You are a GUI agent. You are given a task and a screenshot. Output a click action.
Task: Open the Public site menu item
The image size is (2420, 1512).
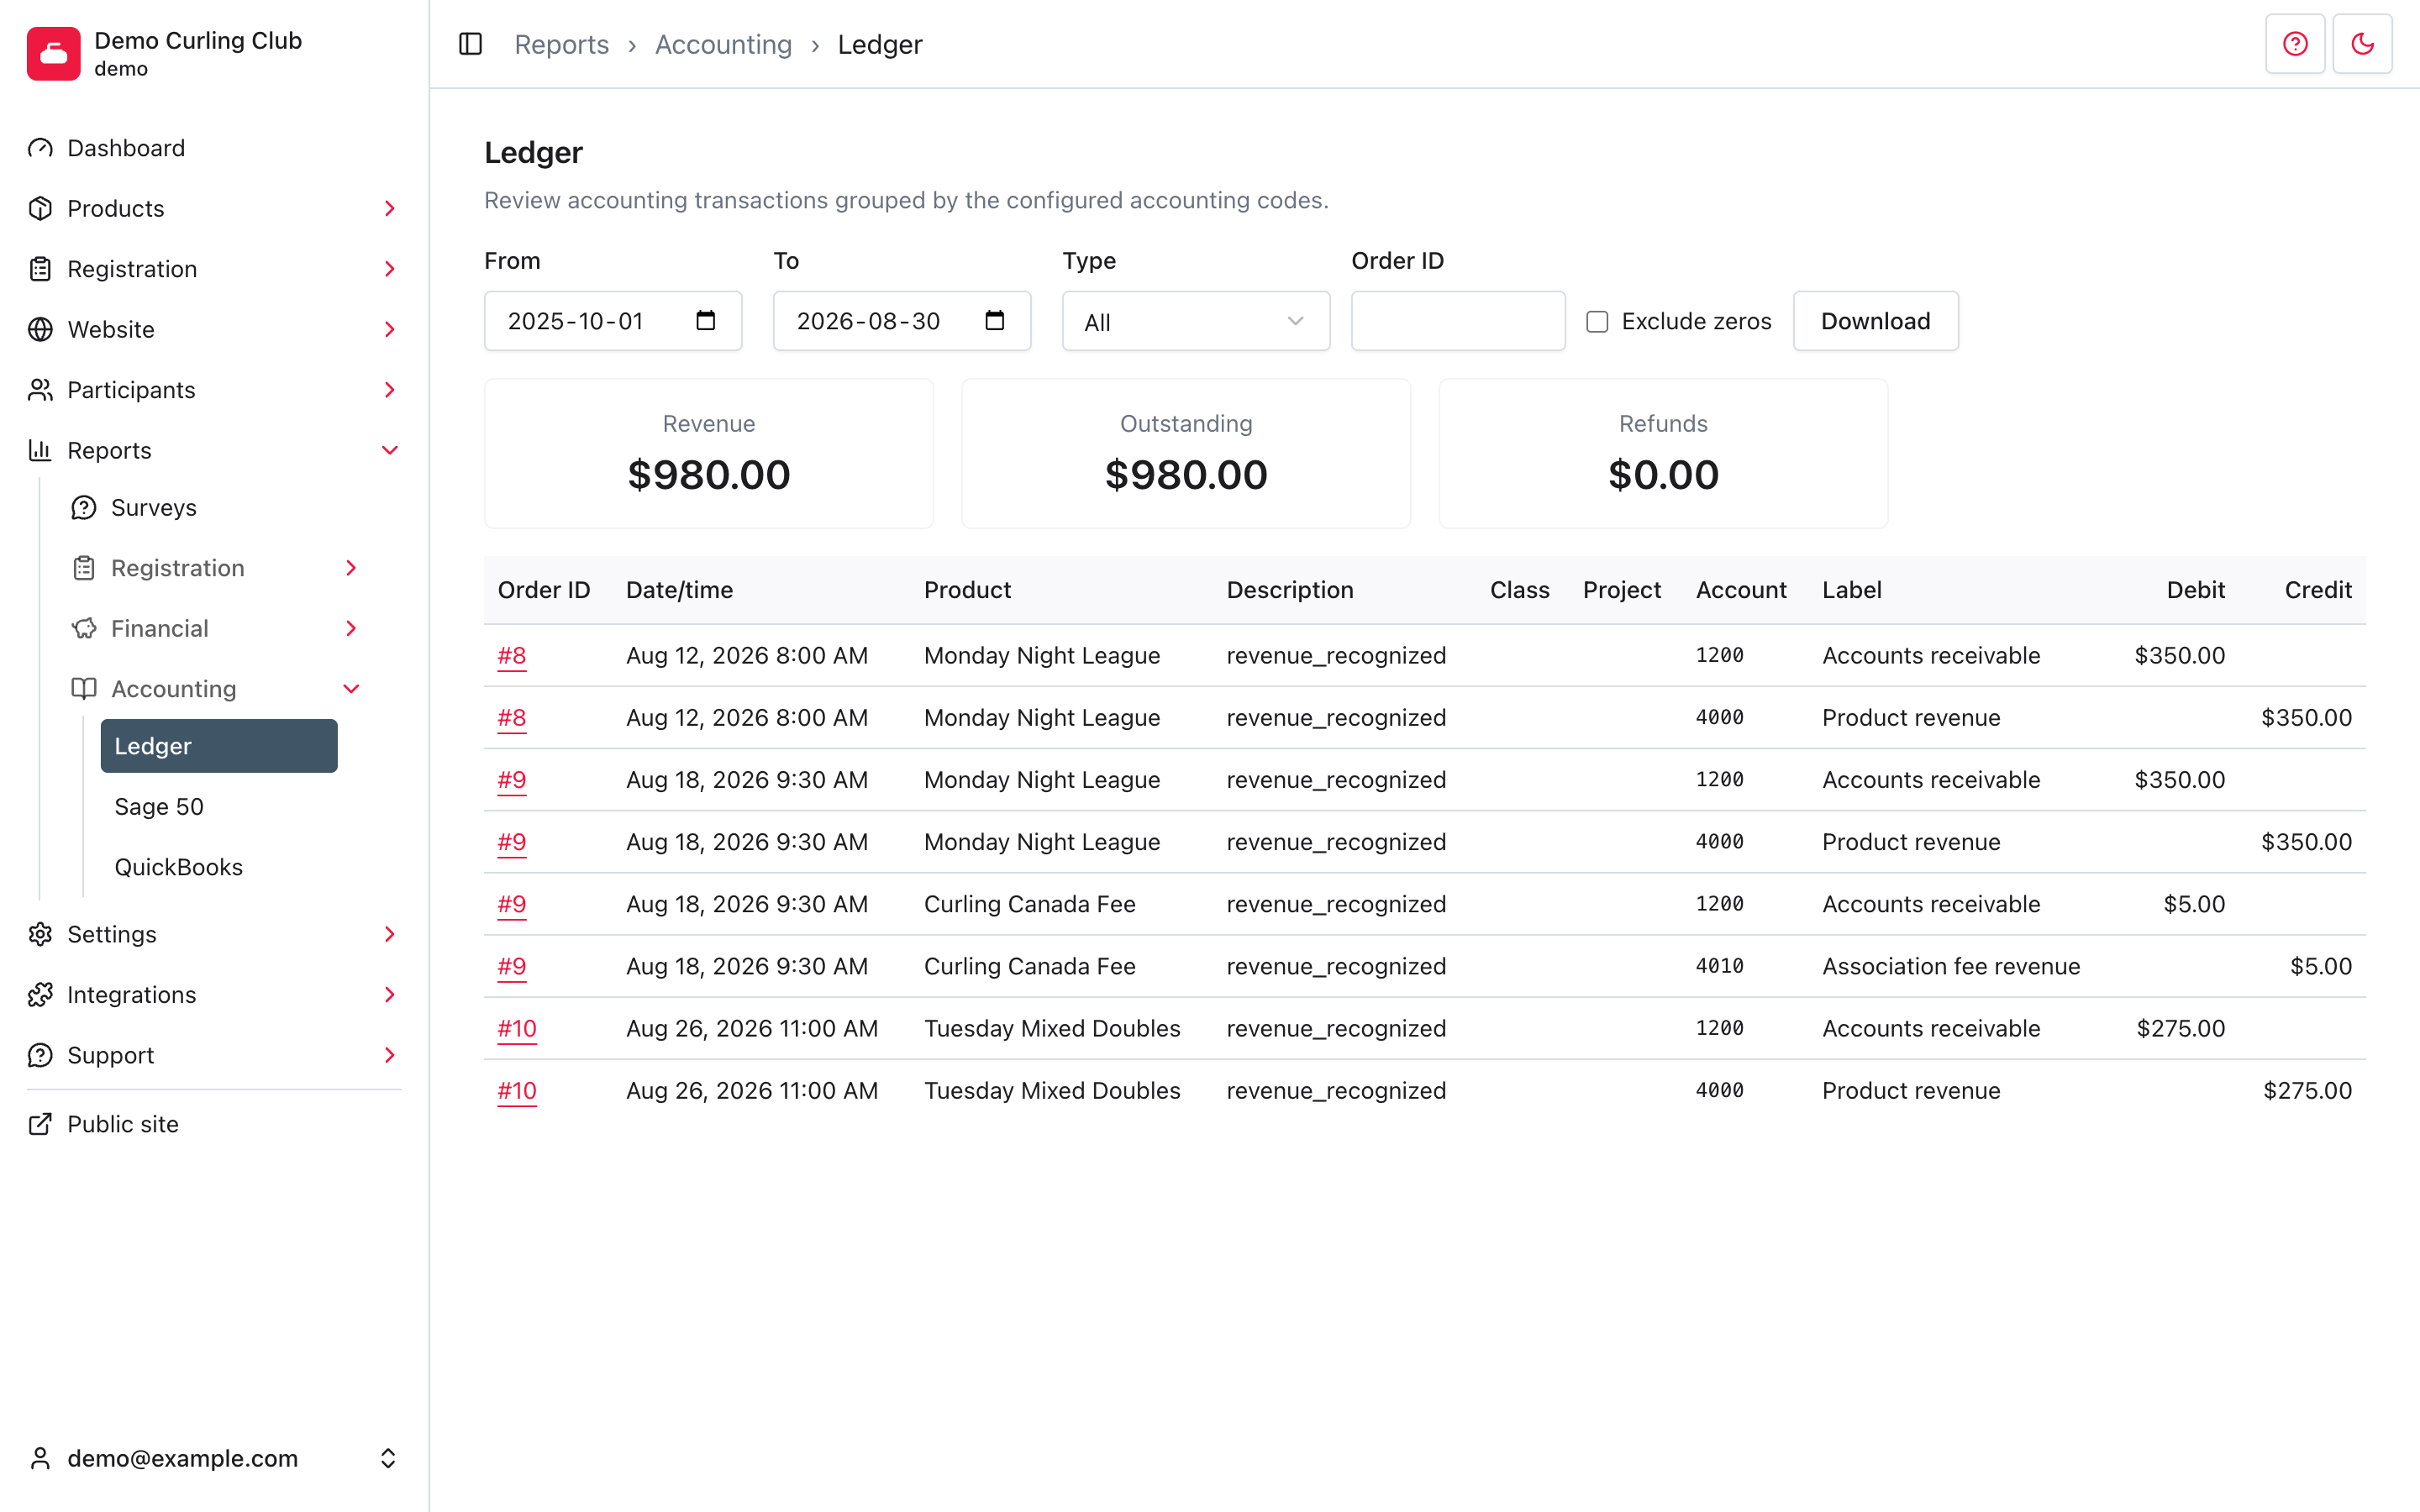pyautogui.click(x=214, y=1124)
